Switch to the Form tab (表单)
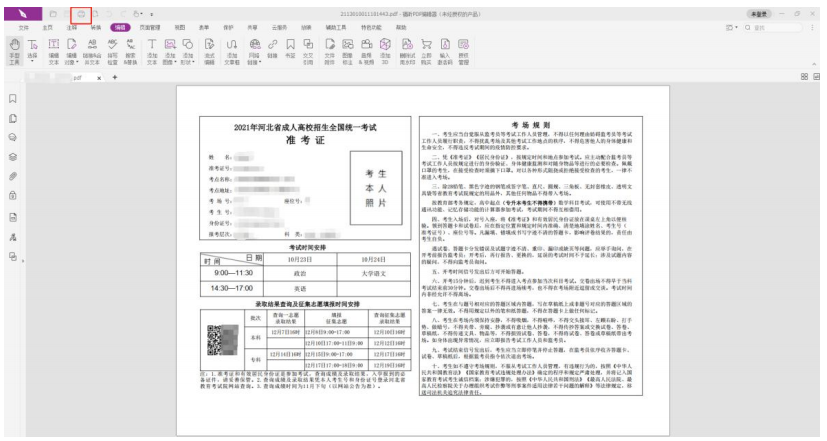 [x=204, y=27]
